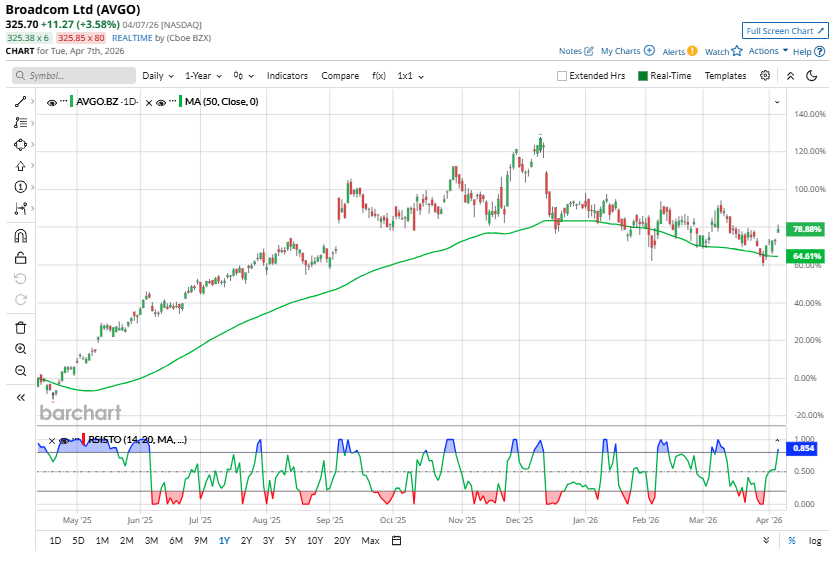Hide the AVGO.BZ price series via eye icon
834x565 pixels.
pyautogui.click(x=51, y=102)
